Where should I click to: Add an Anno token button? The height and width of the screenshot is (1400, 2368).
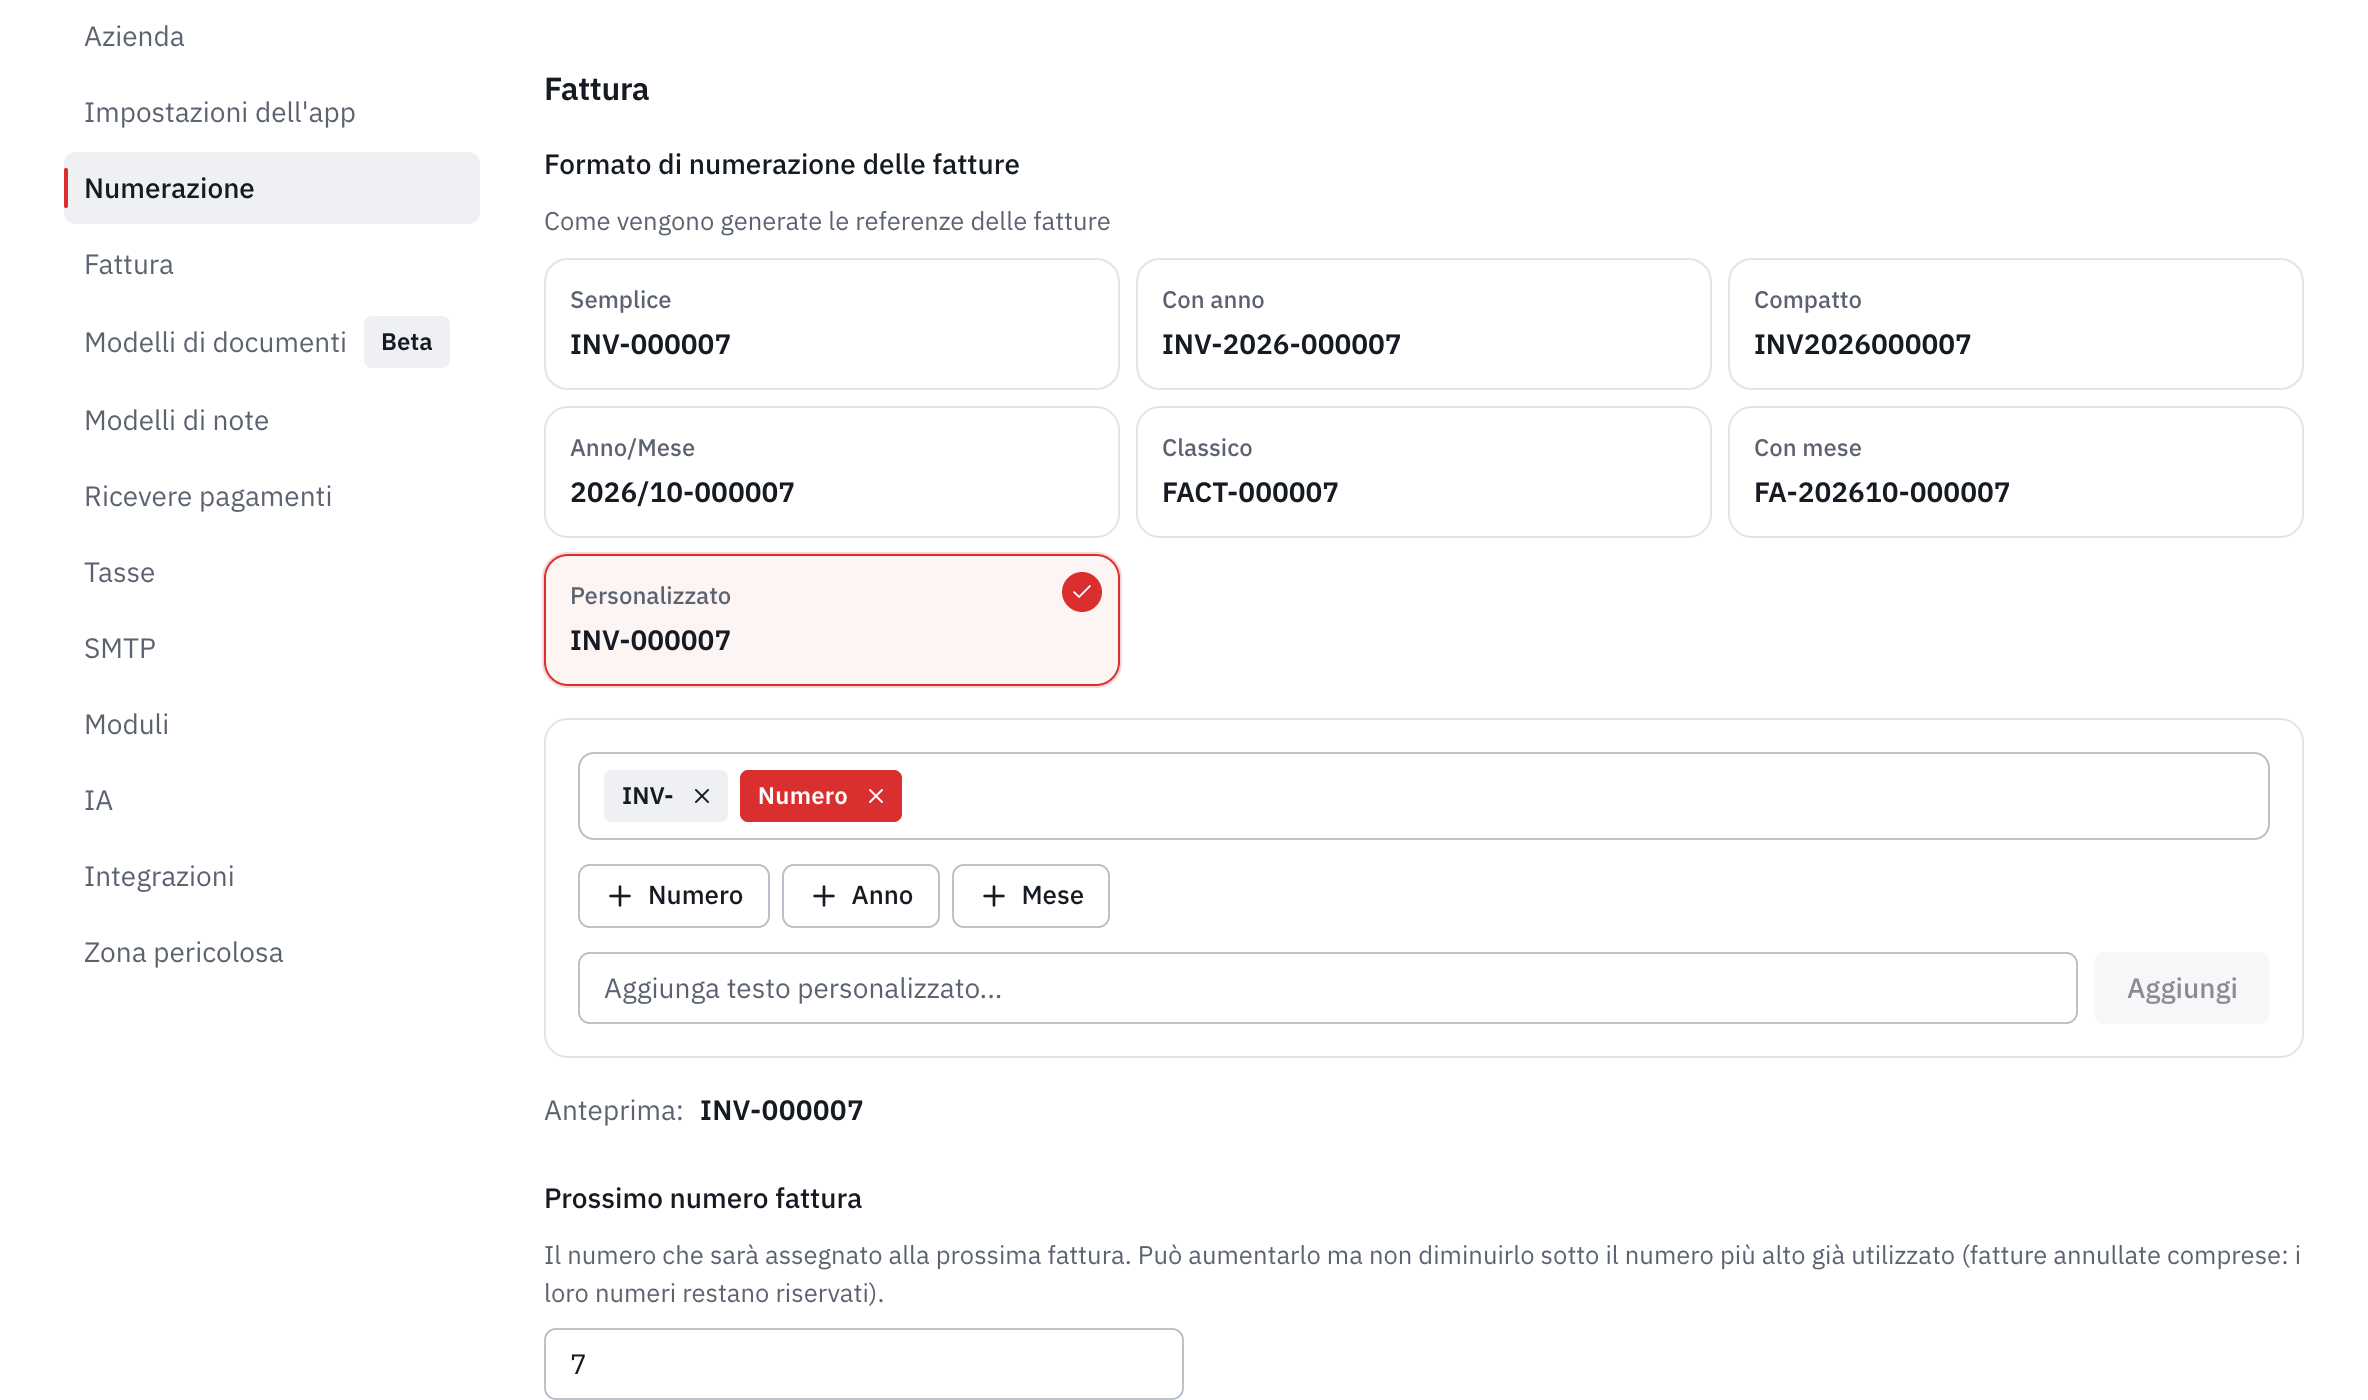pos(861,896)
